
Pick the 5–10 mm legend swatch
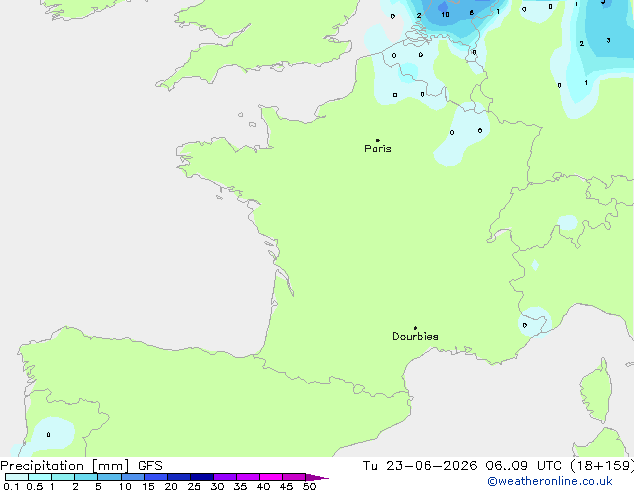click(110, 477)
